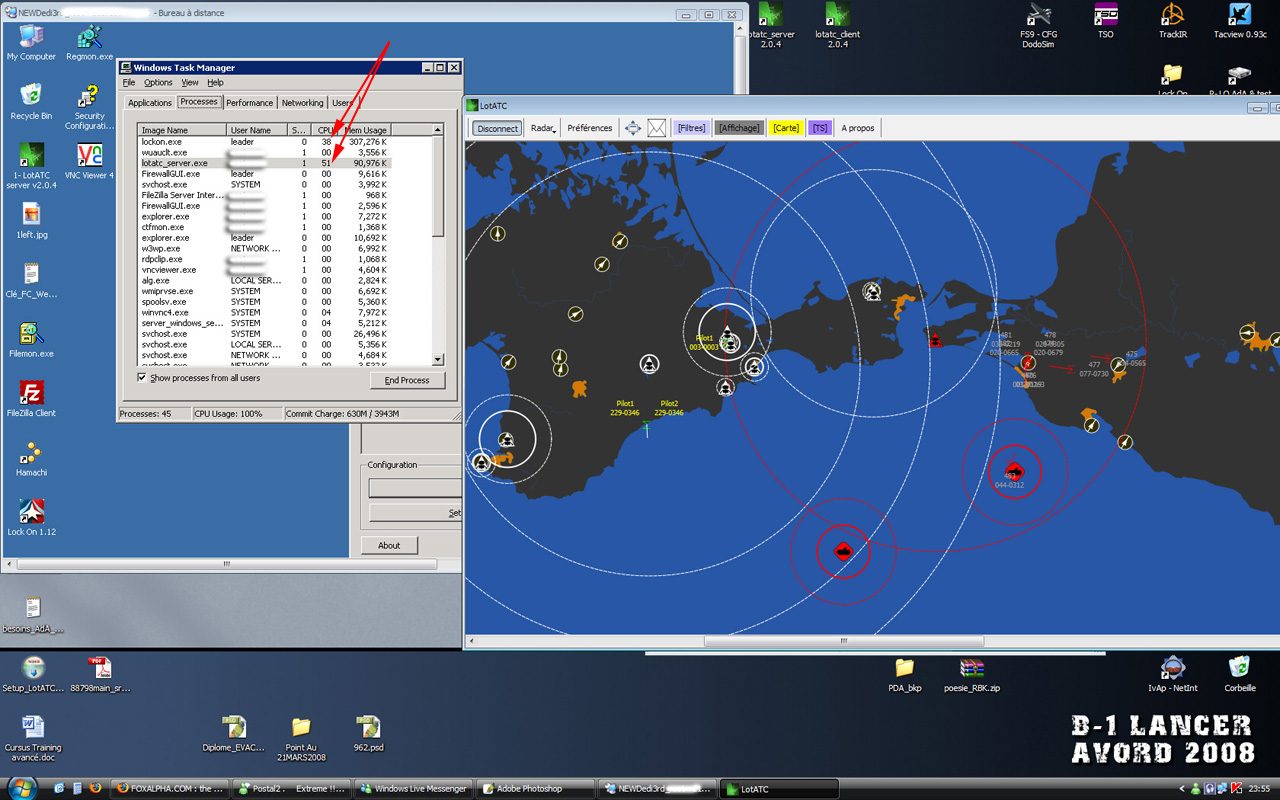Screen dimensions: 1280x800
Task: Click the envelope message icon in LotATC toolbar
Action: pos(657,128)
